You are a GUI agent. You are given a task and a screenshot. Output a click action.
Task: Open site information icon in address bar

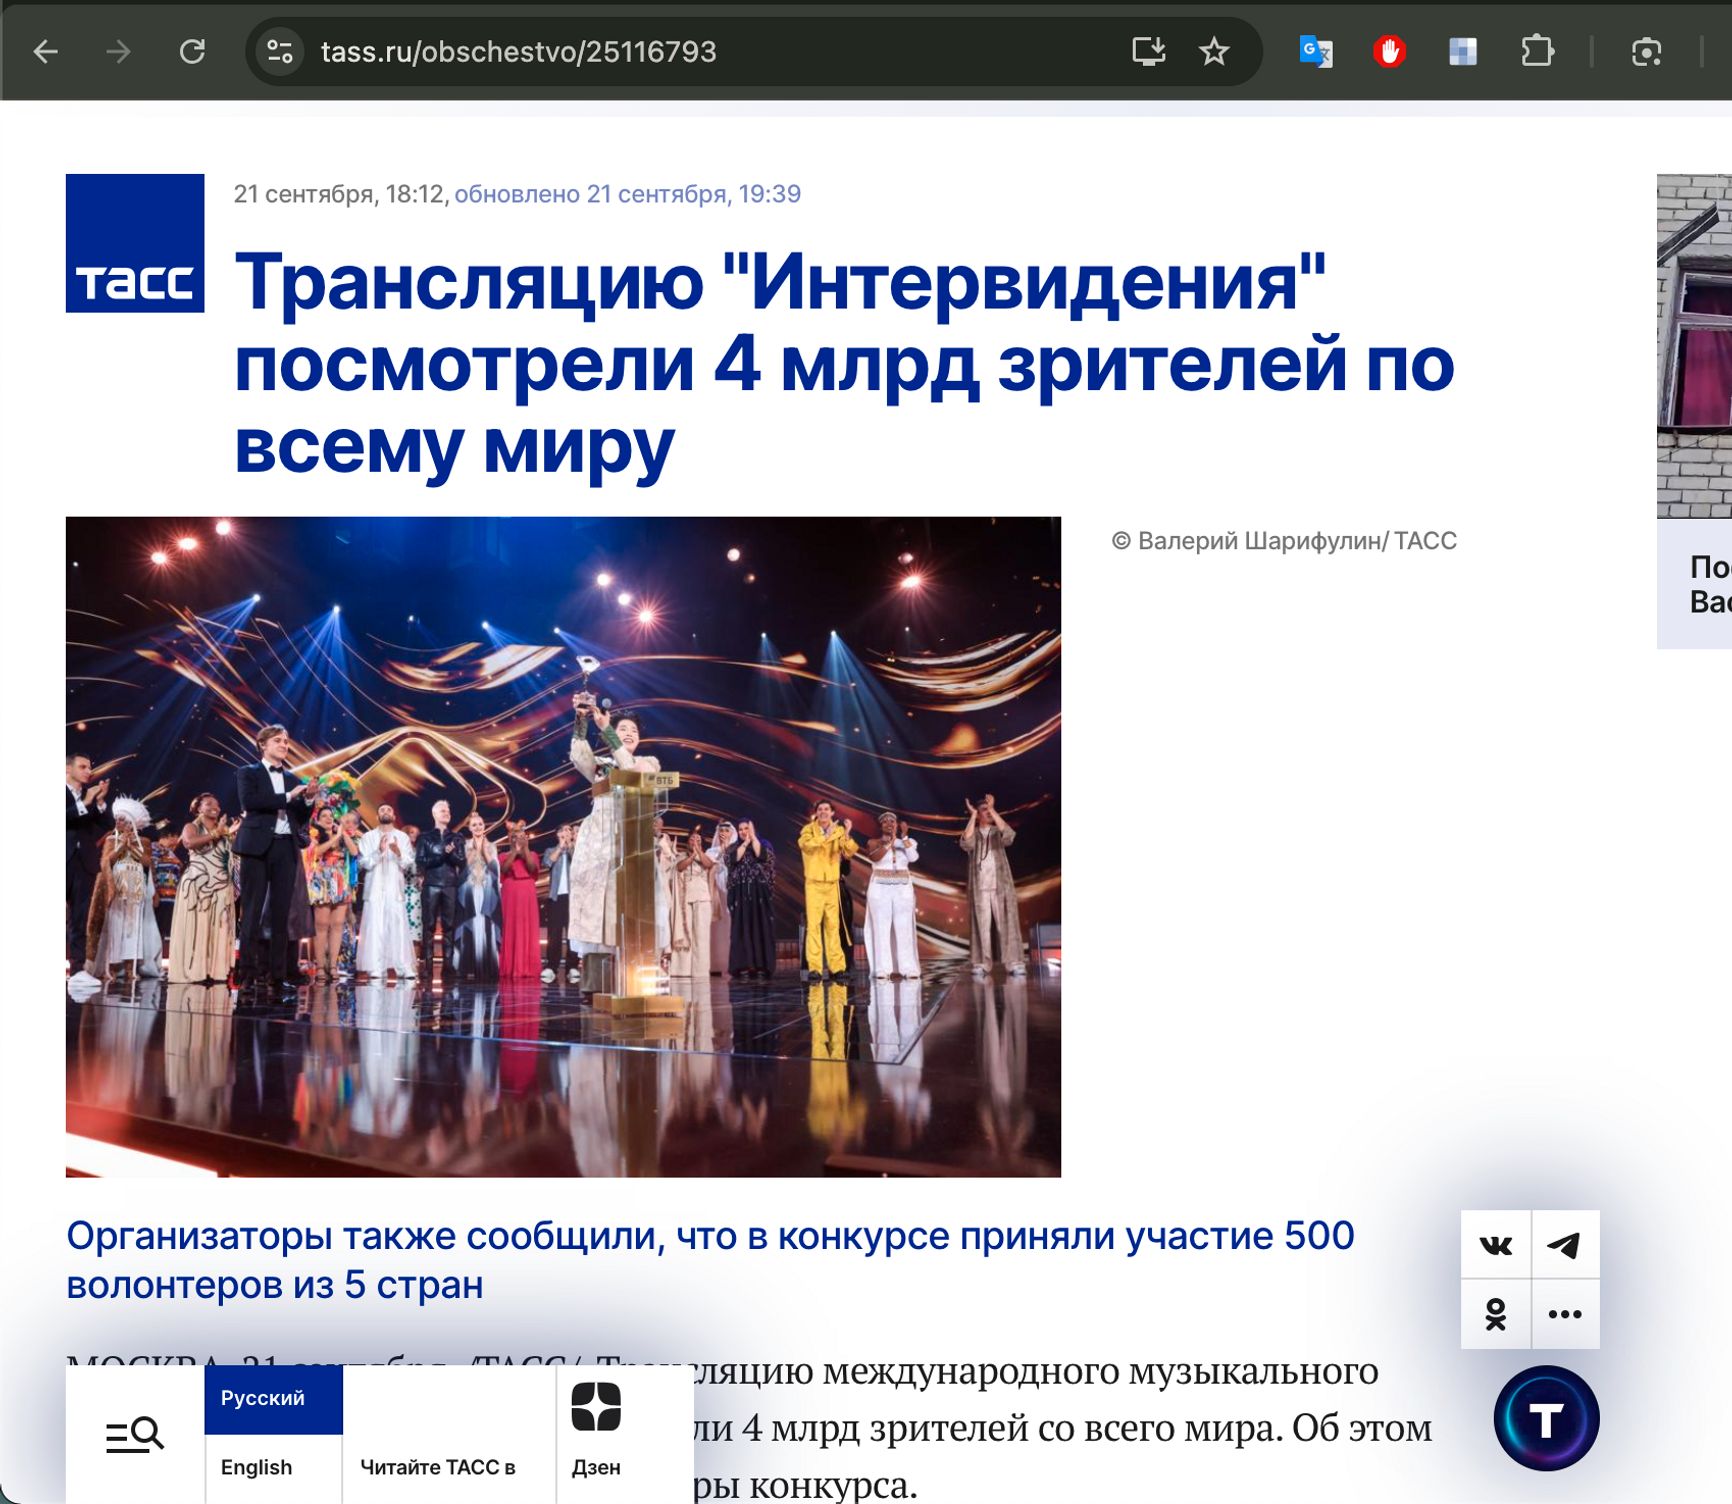pyautogui.click(x=280, y=52)
